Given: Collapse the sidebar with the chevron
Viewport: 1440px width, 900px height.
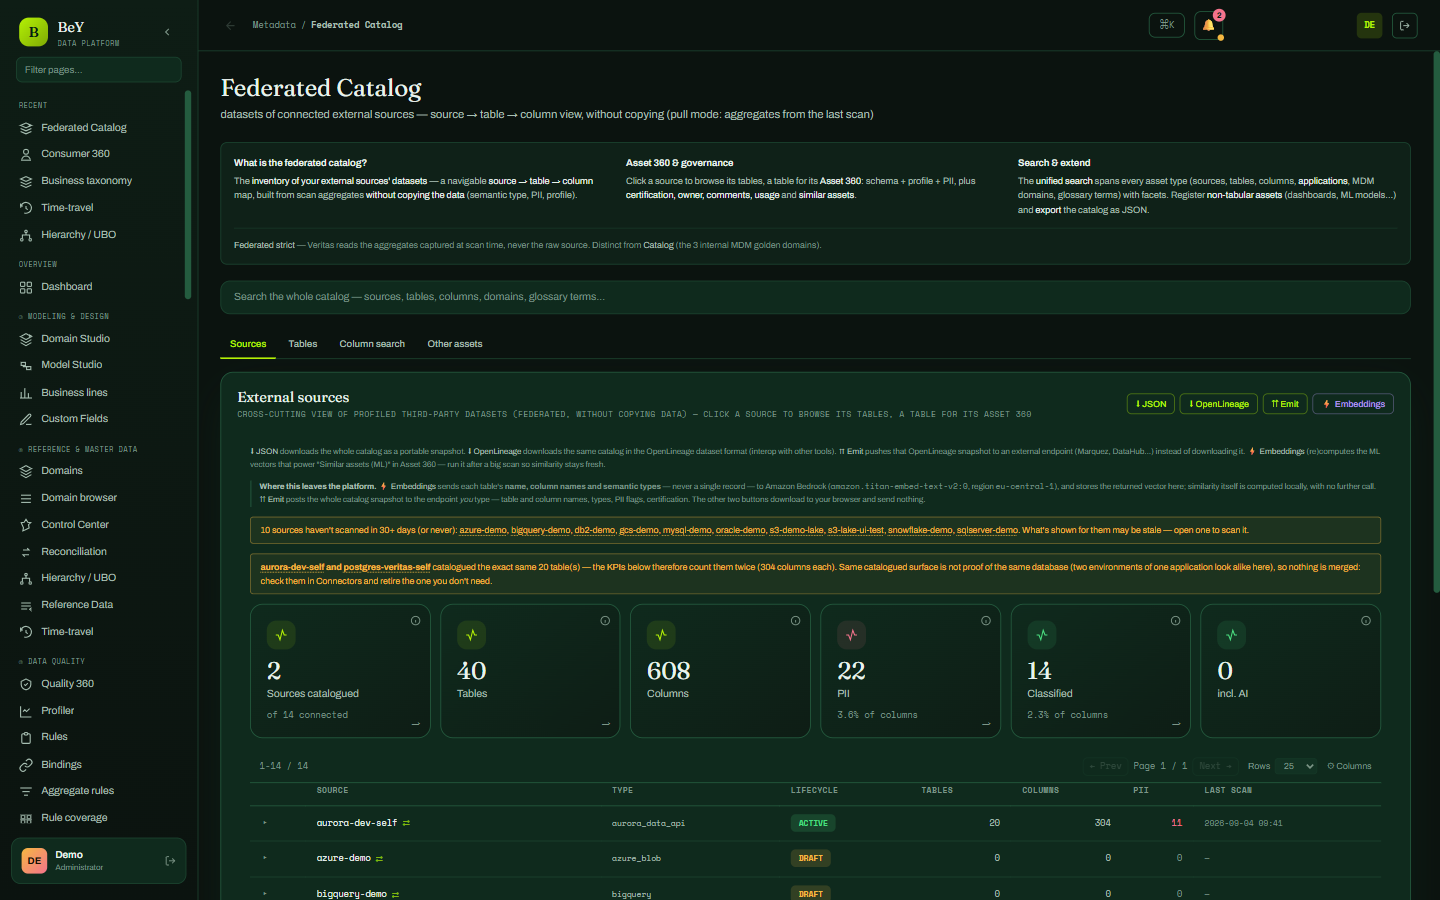Looking at the screenshot, I should tap(167, 32).
